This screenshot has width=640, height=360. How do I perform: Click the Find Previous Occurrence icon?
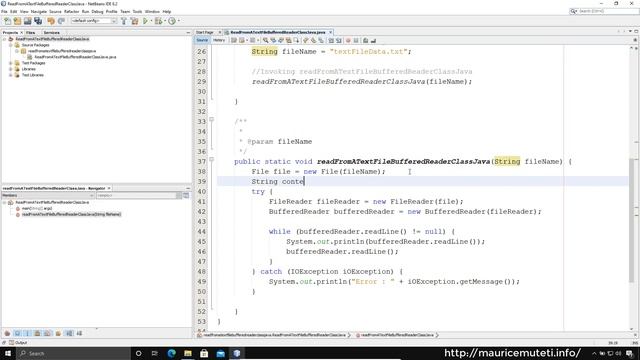pyautogui.click(x=273, y=40)
